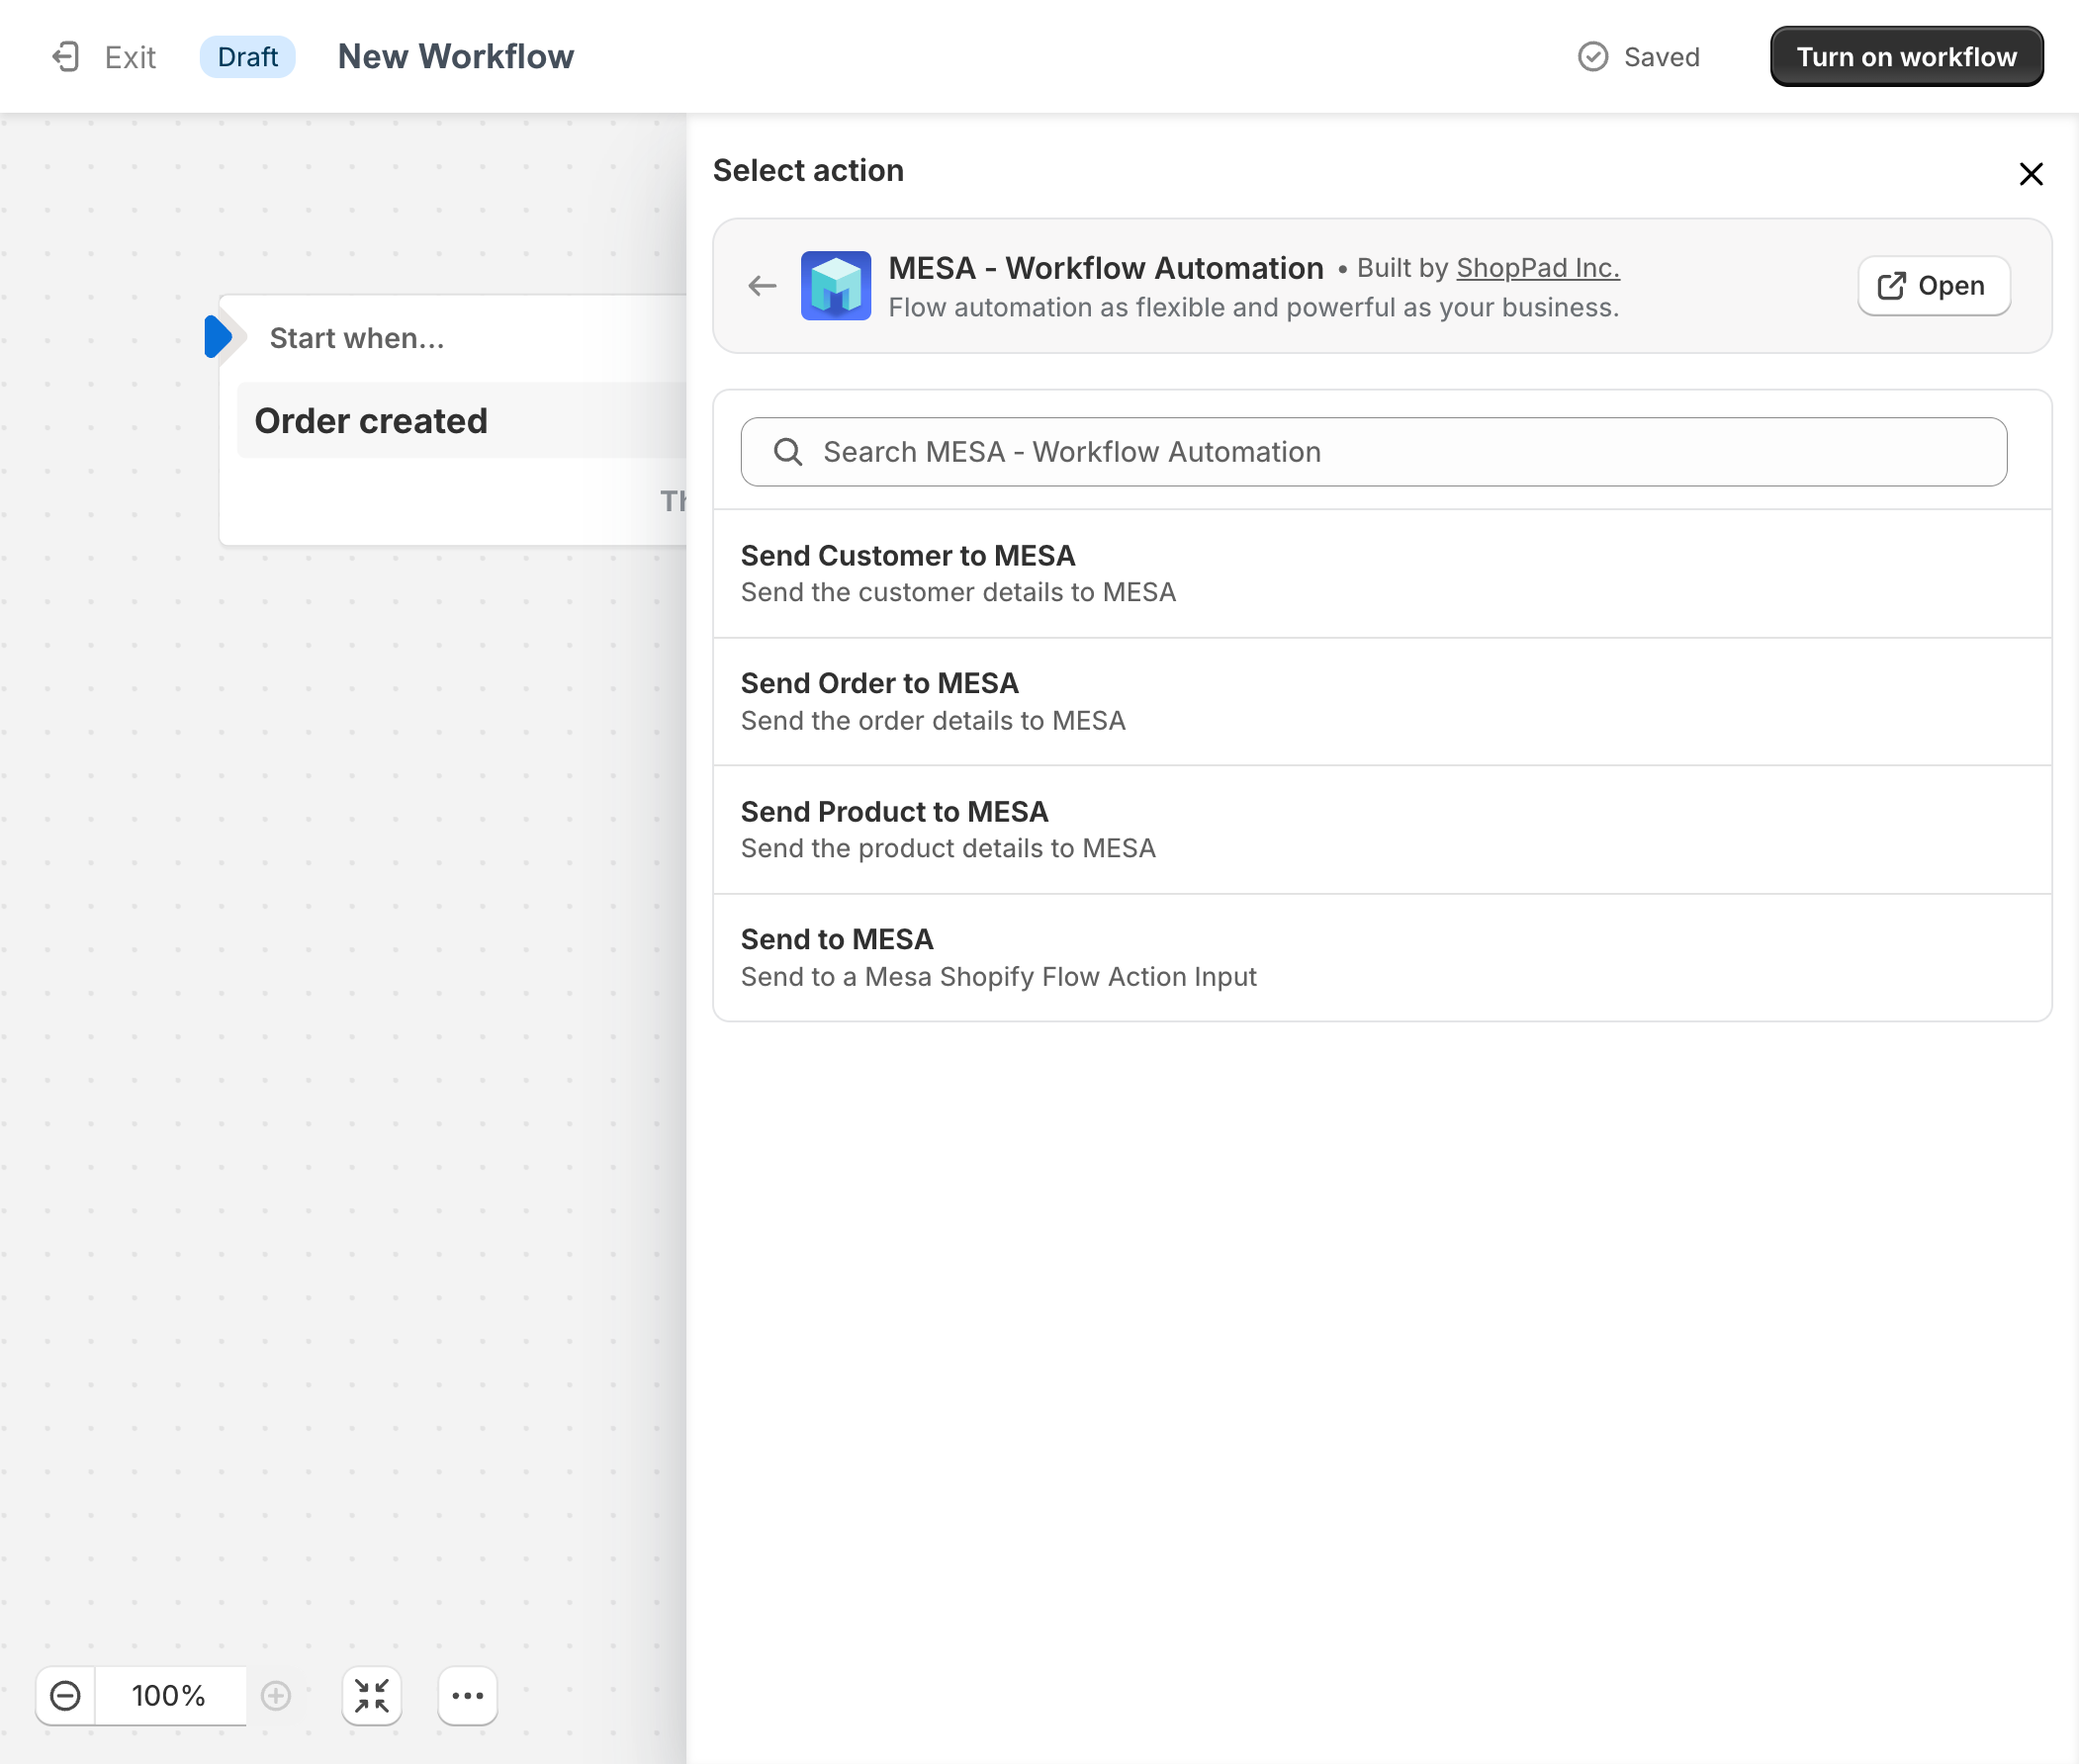Click the Select action panel heading
Viewport: 2079px width, 1764px height.
808,171
